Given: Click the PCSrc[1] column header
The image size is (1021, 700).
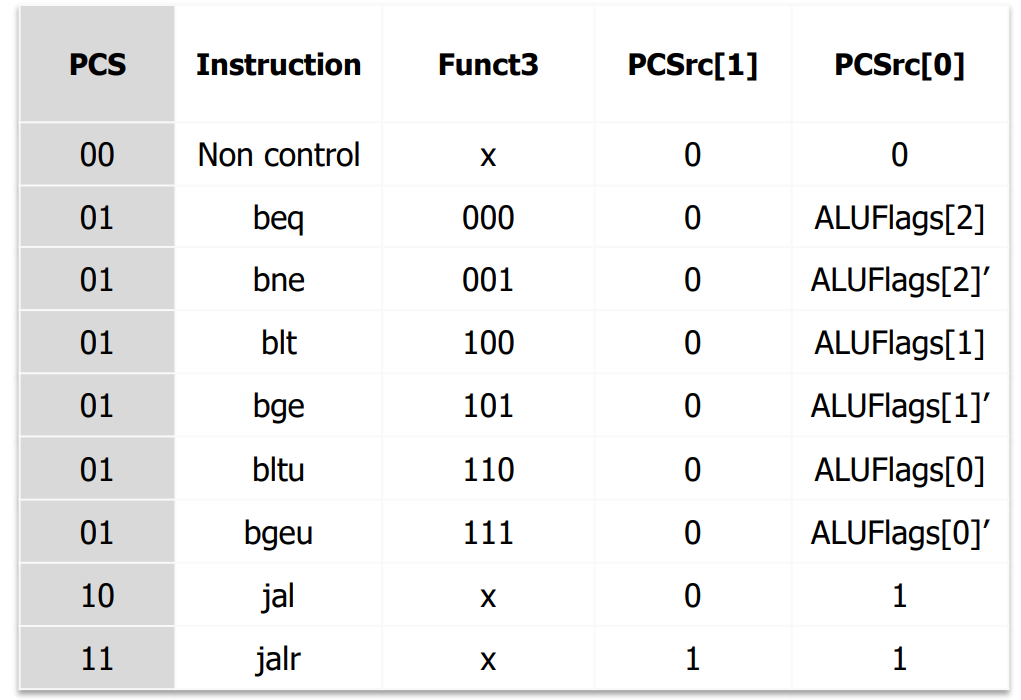Looking at the screenshot, I should (x=692, y=65).
